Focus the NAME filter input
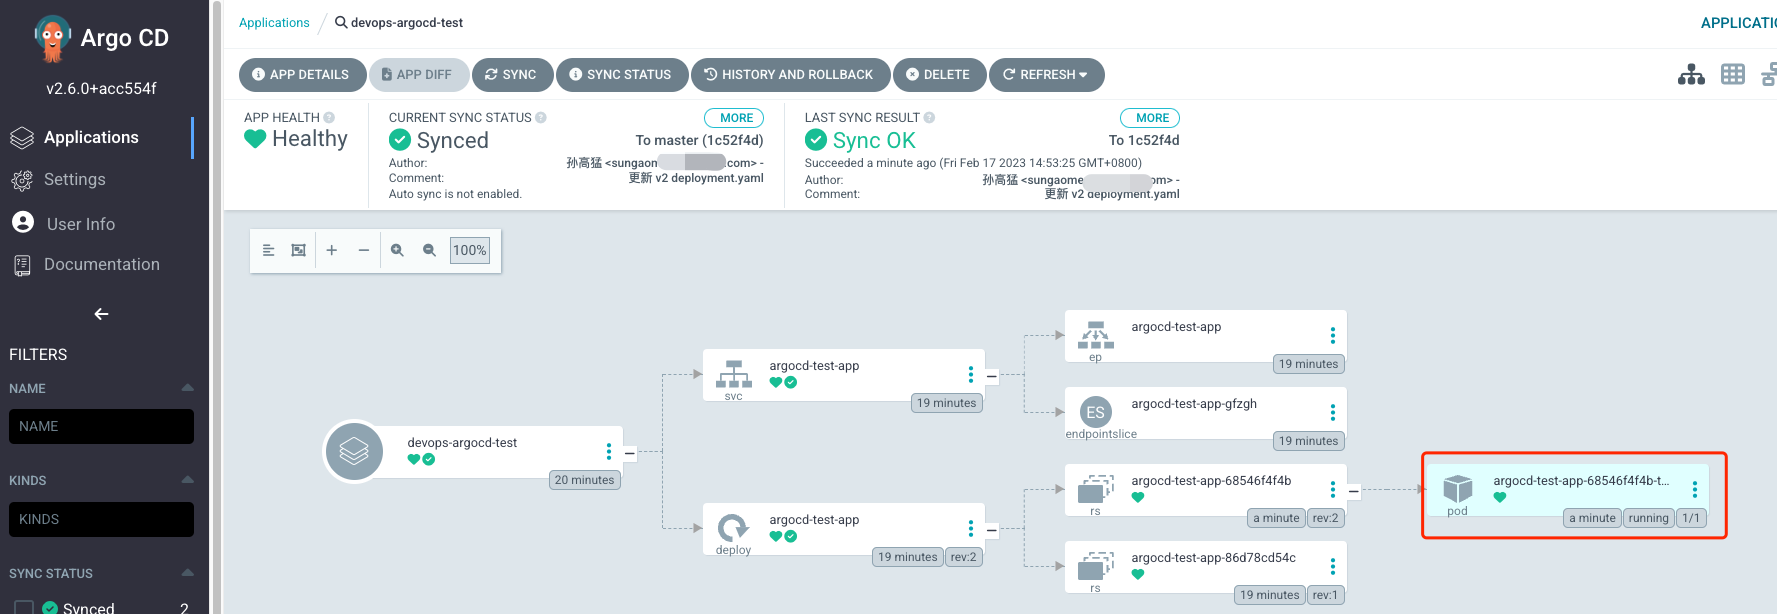1777x614 pixels. coord(101,427)
